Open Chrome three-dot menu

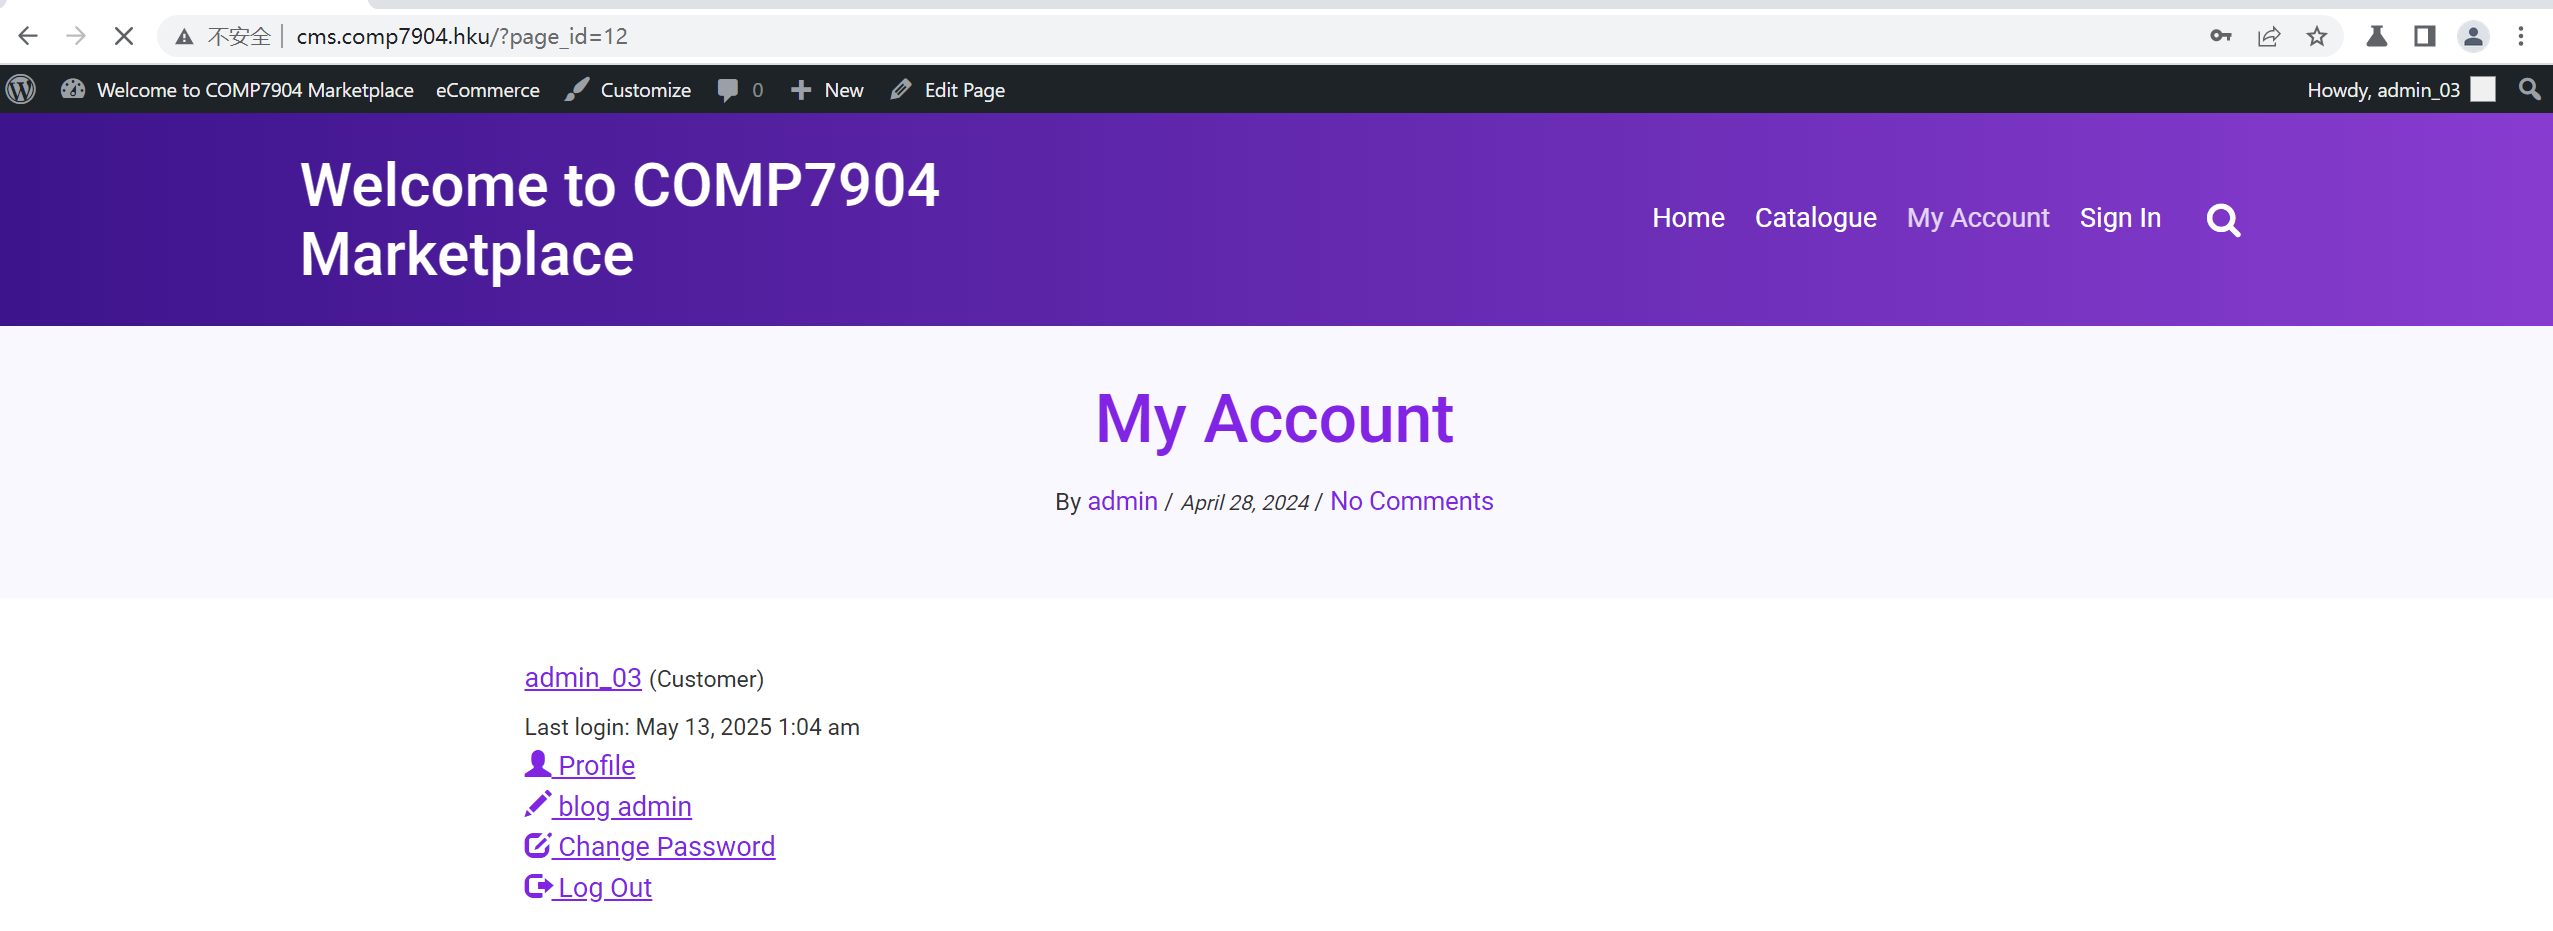[2520, 37]
